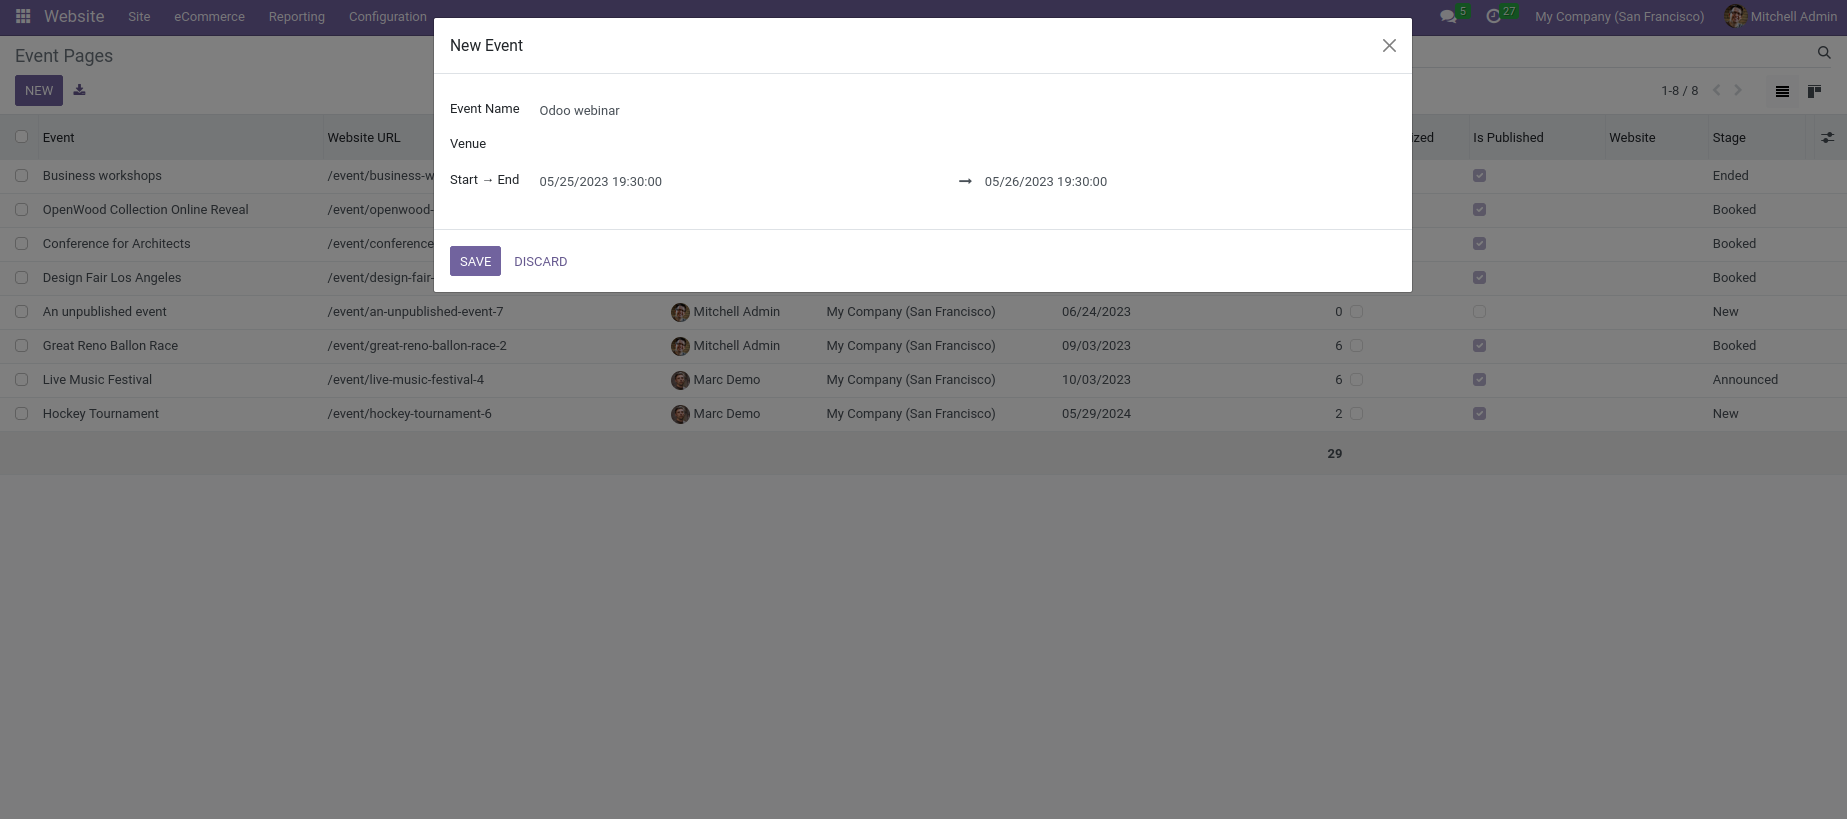Click Mitchell Admin avatar in Great Reno row
Screen dimensions: 1847x819
tap(680, 346)
